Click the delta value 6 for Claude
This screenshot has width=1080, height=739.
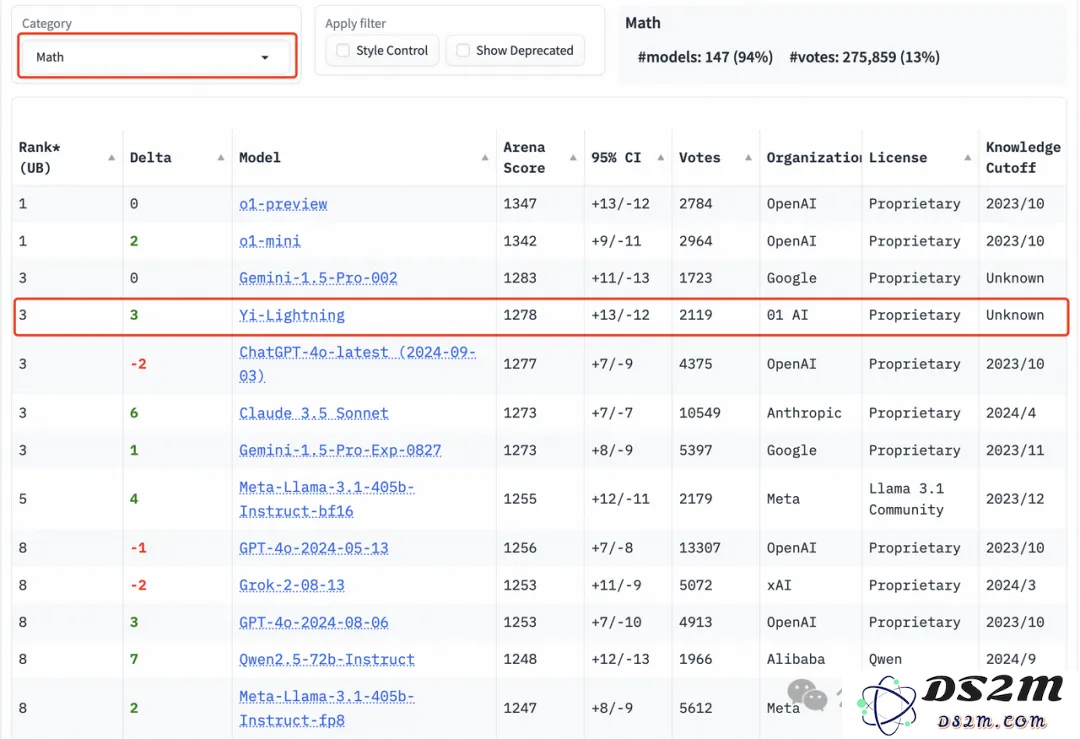134,413
